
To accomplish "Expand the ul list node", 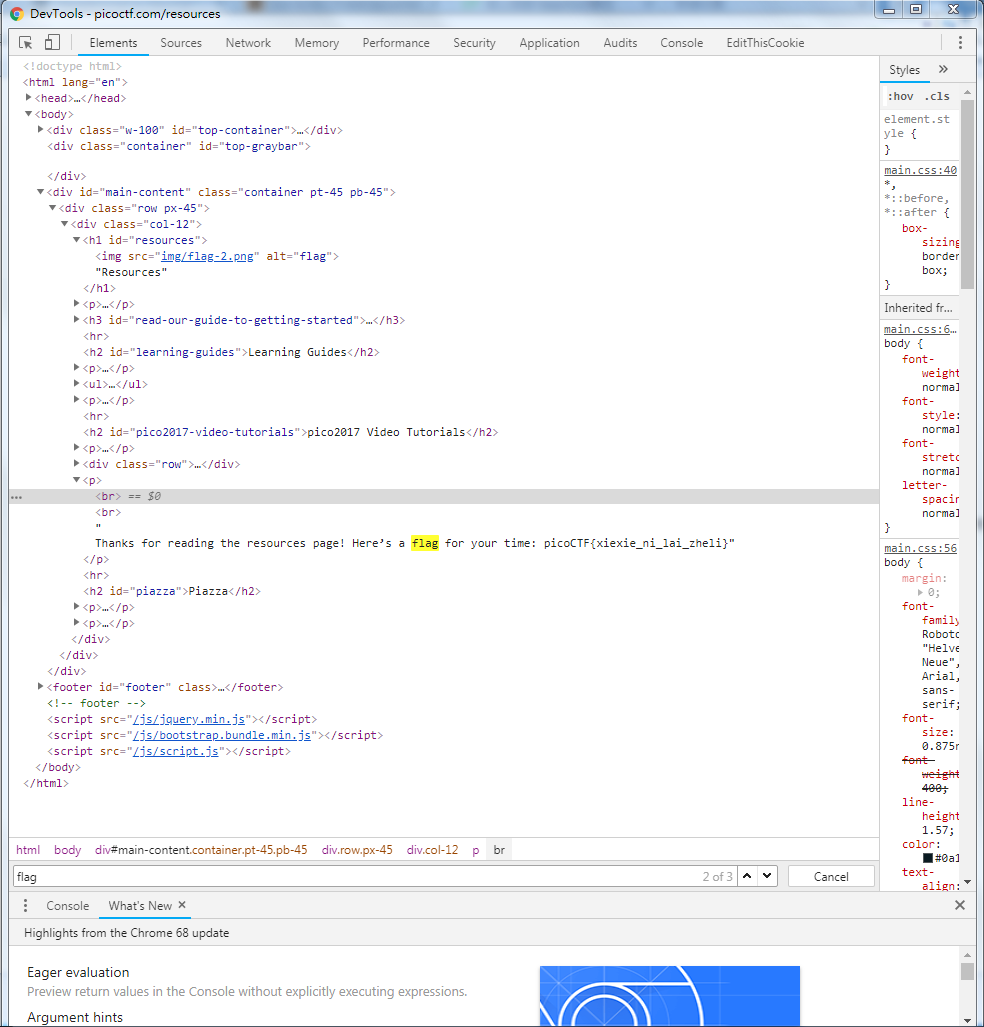I will coord(77,384).
